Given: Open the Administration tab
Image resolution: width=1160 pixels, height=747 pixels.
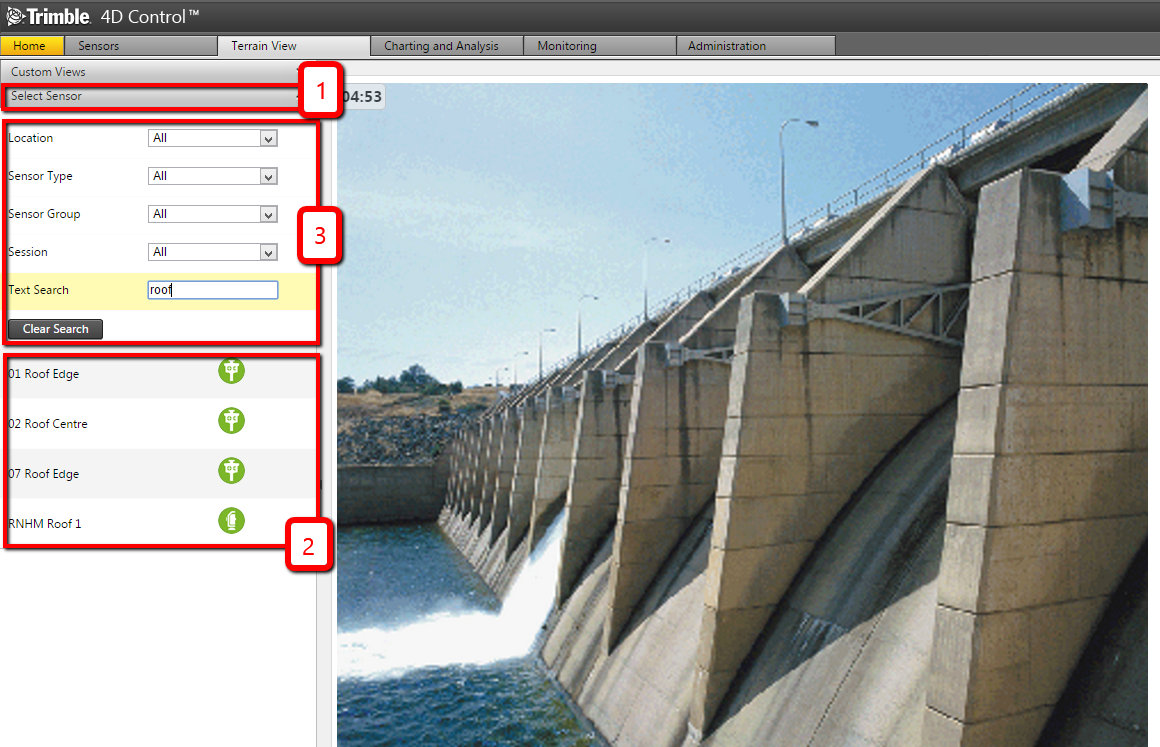Looking at the screenshot, I should pyautogui.click(x=756, y=46).
